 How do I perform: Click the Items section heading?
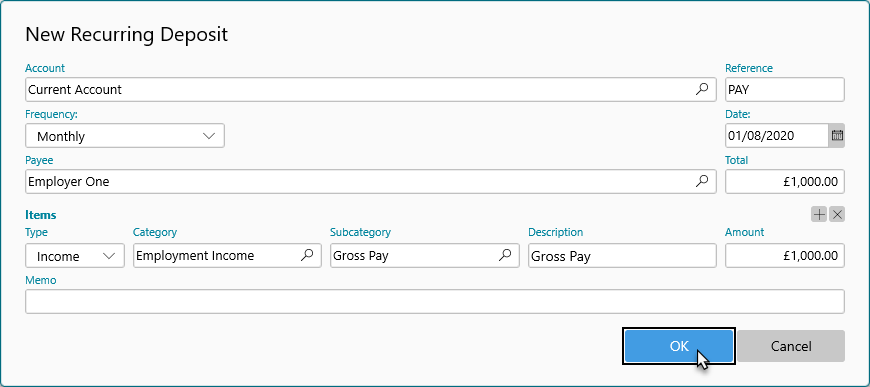[x=41, y=215]
